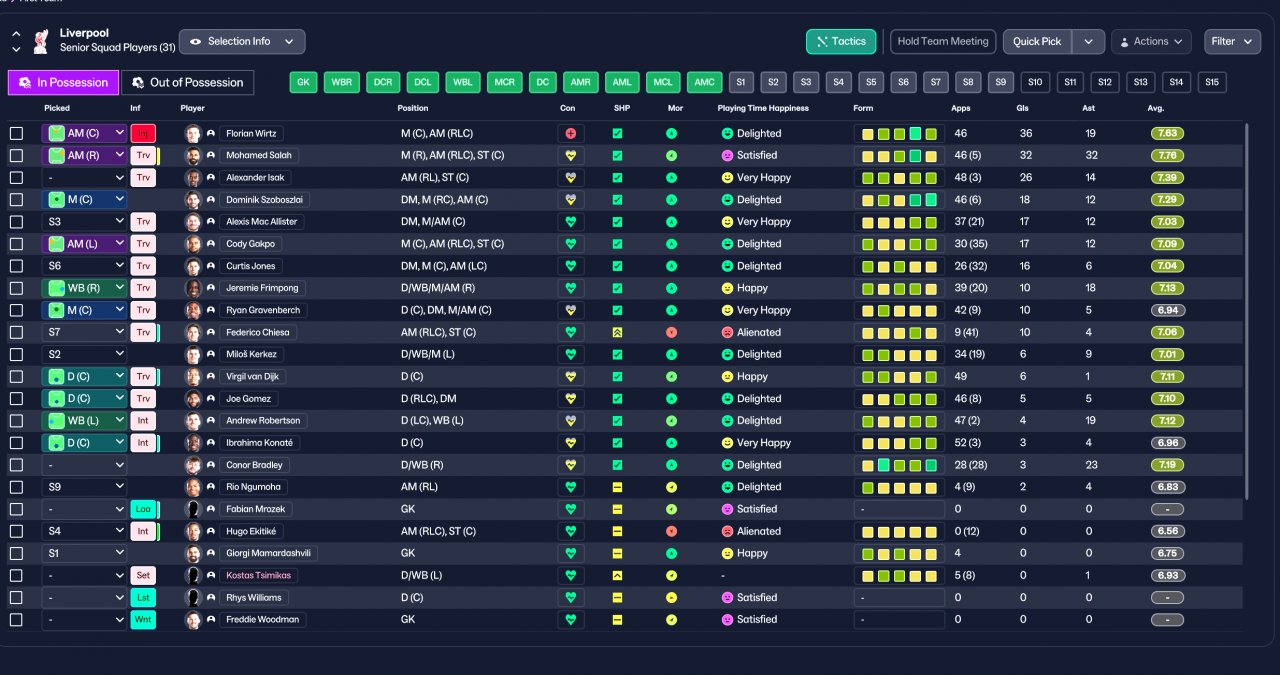Open Giorgi Mamardashvili's S1 picked dropdown
Screen dimensions: 1280x675
click(84, 553)
